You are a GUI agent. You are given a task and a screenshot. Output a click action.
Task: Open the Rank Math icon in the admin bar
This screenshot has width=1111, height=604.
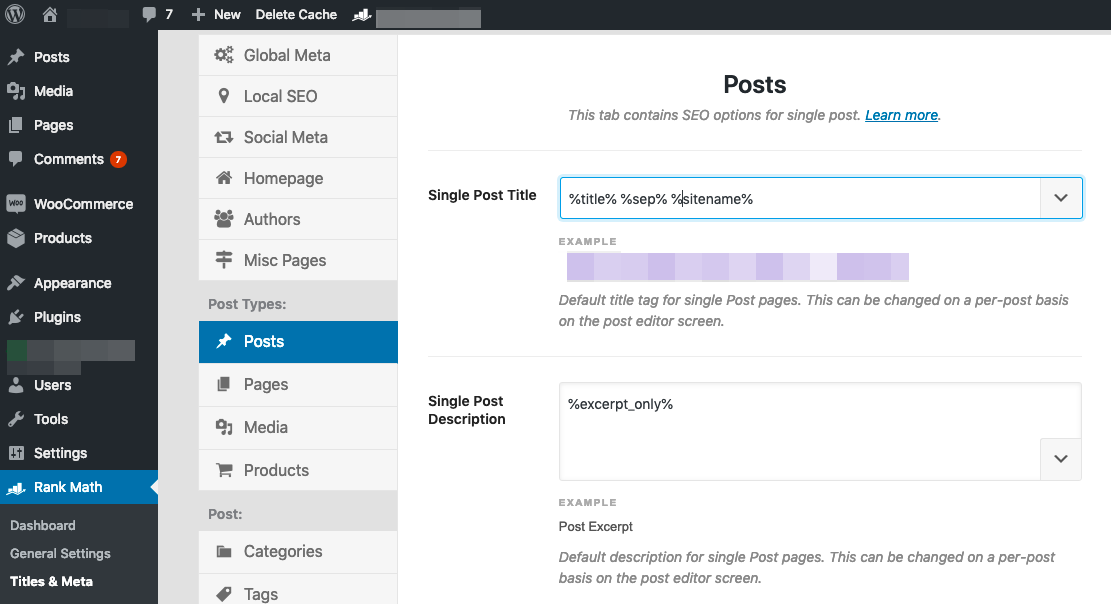362,15
